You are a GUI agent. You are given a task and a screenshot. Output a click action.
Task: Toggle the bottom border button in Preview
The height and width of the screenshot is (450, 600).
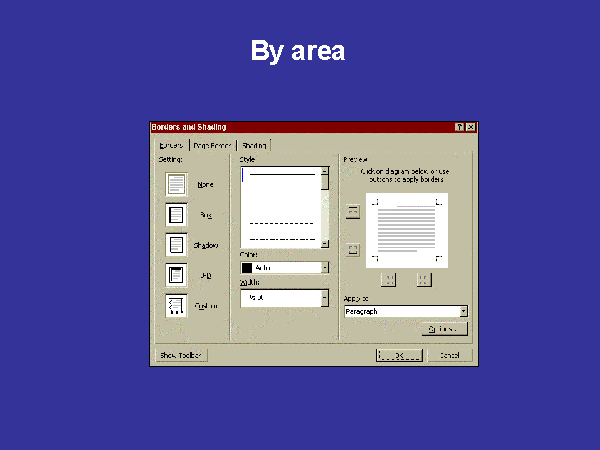[x=352, y=249]
